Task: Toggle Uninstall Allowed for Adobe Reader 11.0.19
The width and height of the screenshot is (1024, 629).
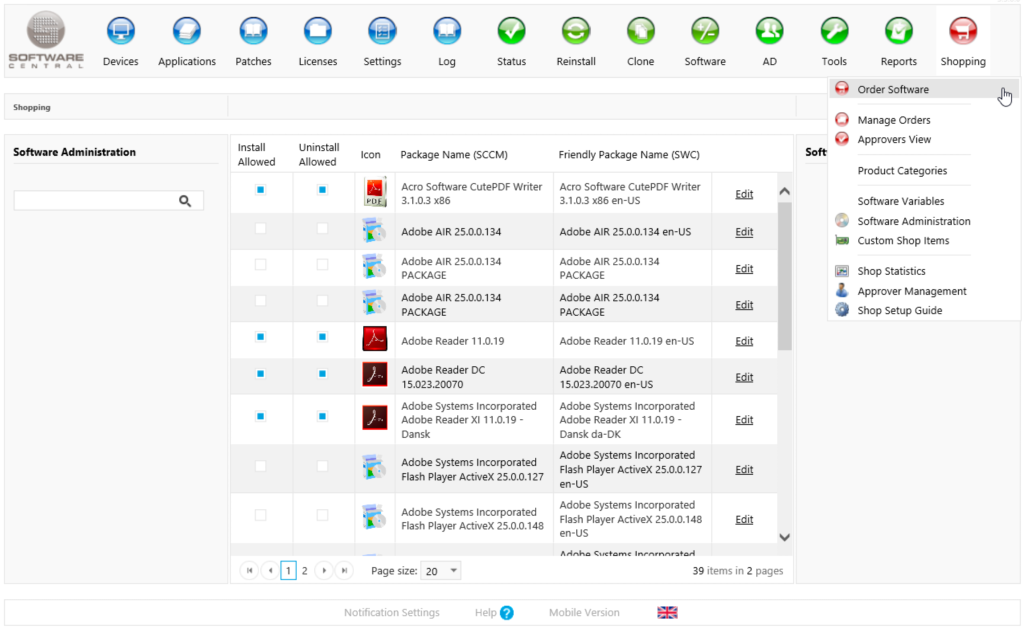Action: (322, 337)
